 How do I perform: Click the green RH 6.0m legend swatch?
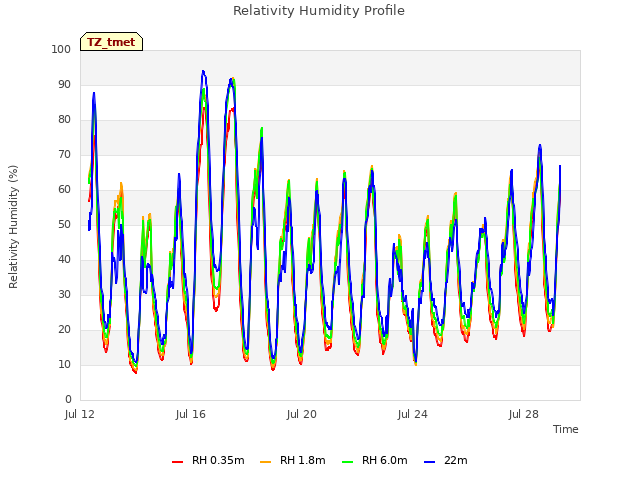tap(347, 462)
